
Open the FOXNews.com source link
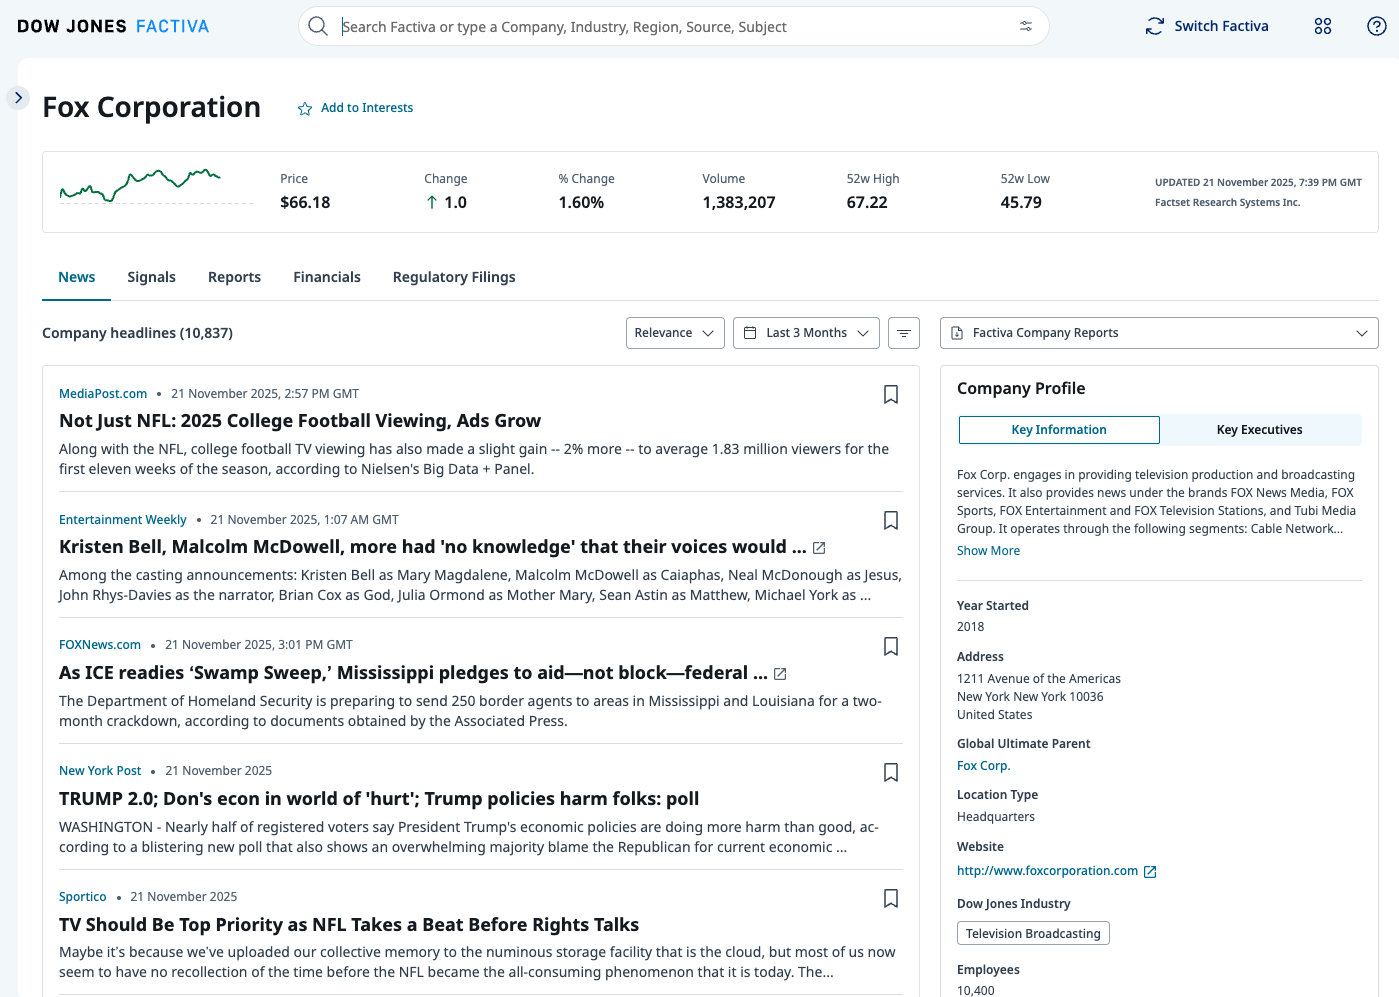100,645
